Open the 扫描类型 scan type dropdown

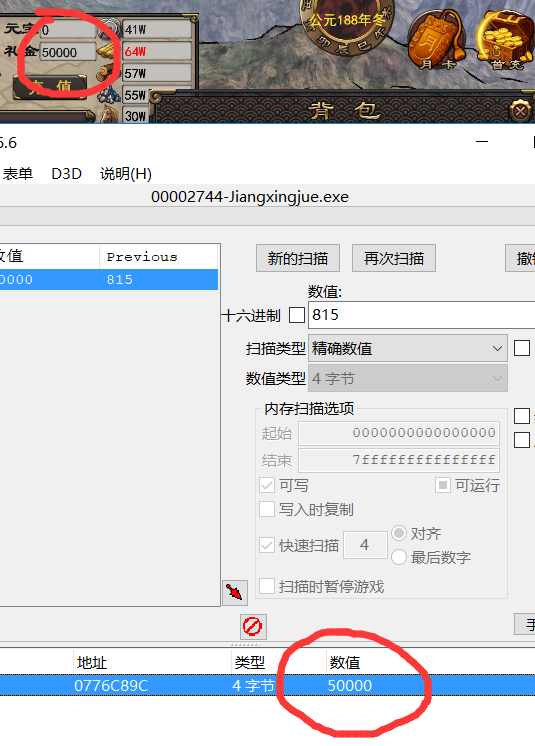[x=408, y=348]
